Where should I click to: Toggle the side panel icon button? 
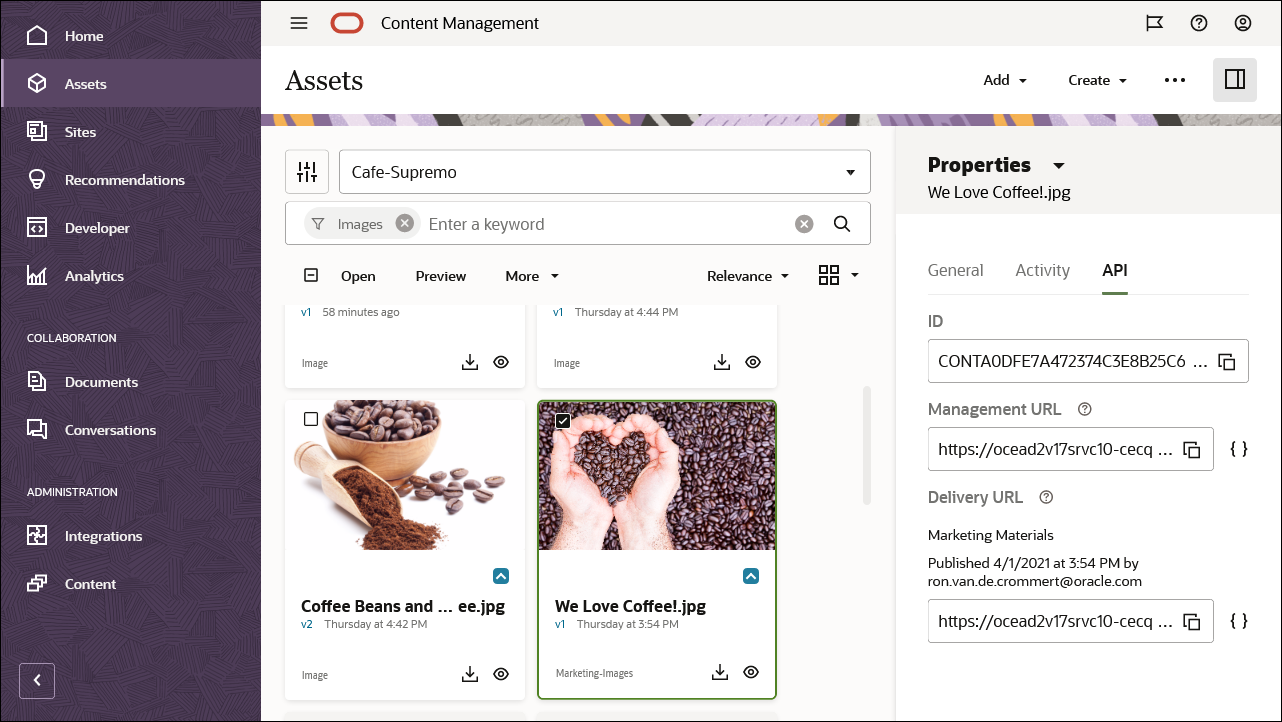click(1235, 80)
